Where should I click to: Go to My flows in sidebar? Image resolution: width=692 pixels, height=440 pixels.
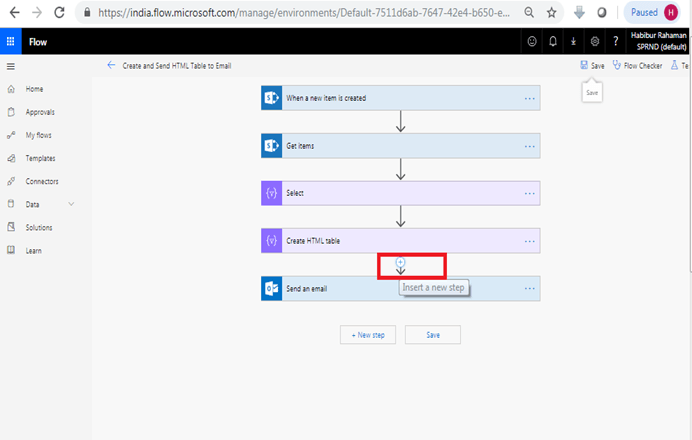pyautogui.click(x=38, y=135)
